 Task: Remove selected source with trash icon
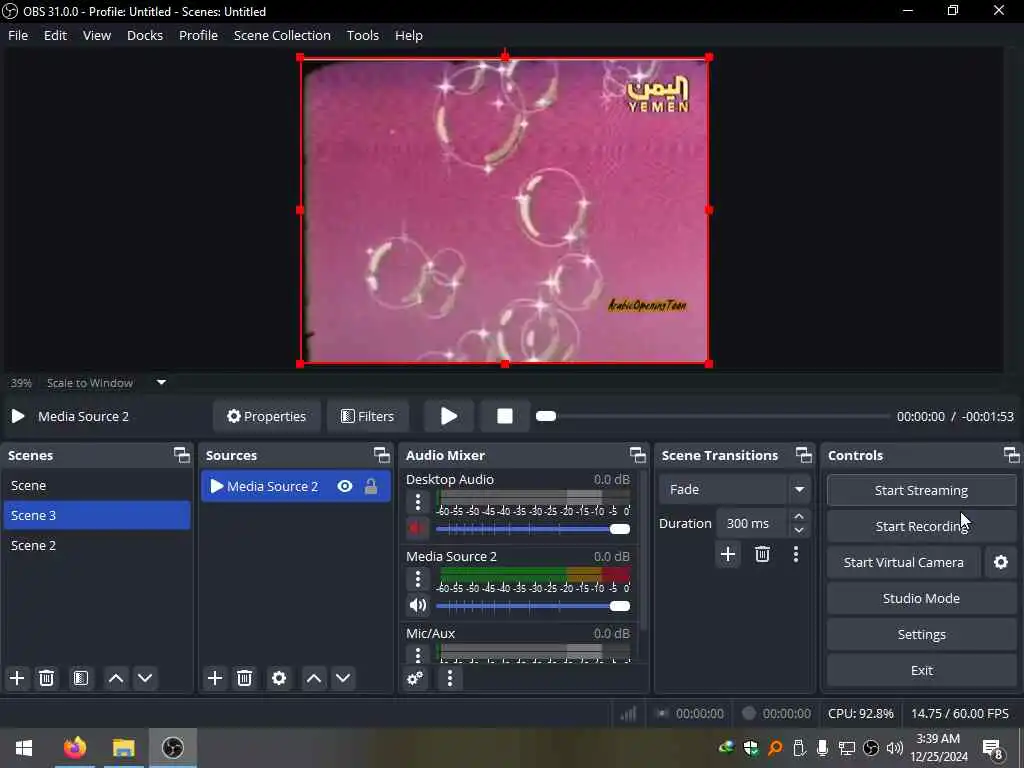[x=244, y=678]
